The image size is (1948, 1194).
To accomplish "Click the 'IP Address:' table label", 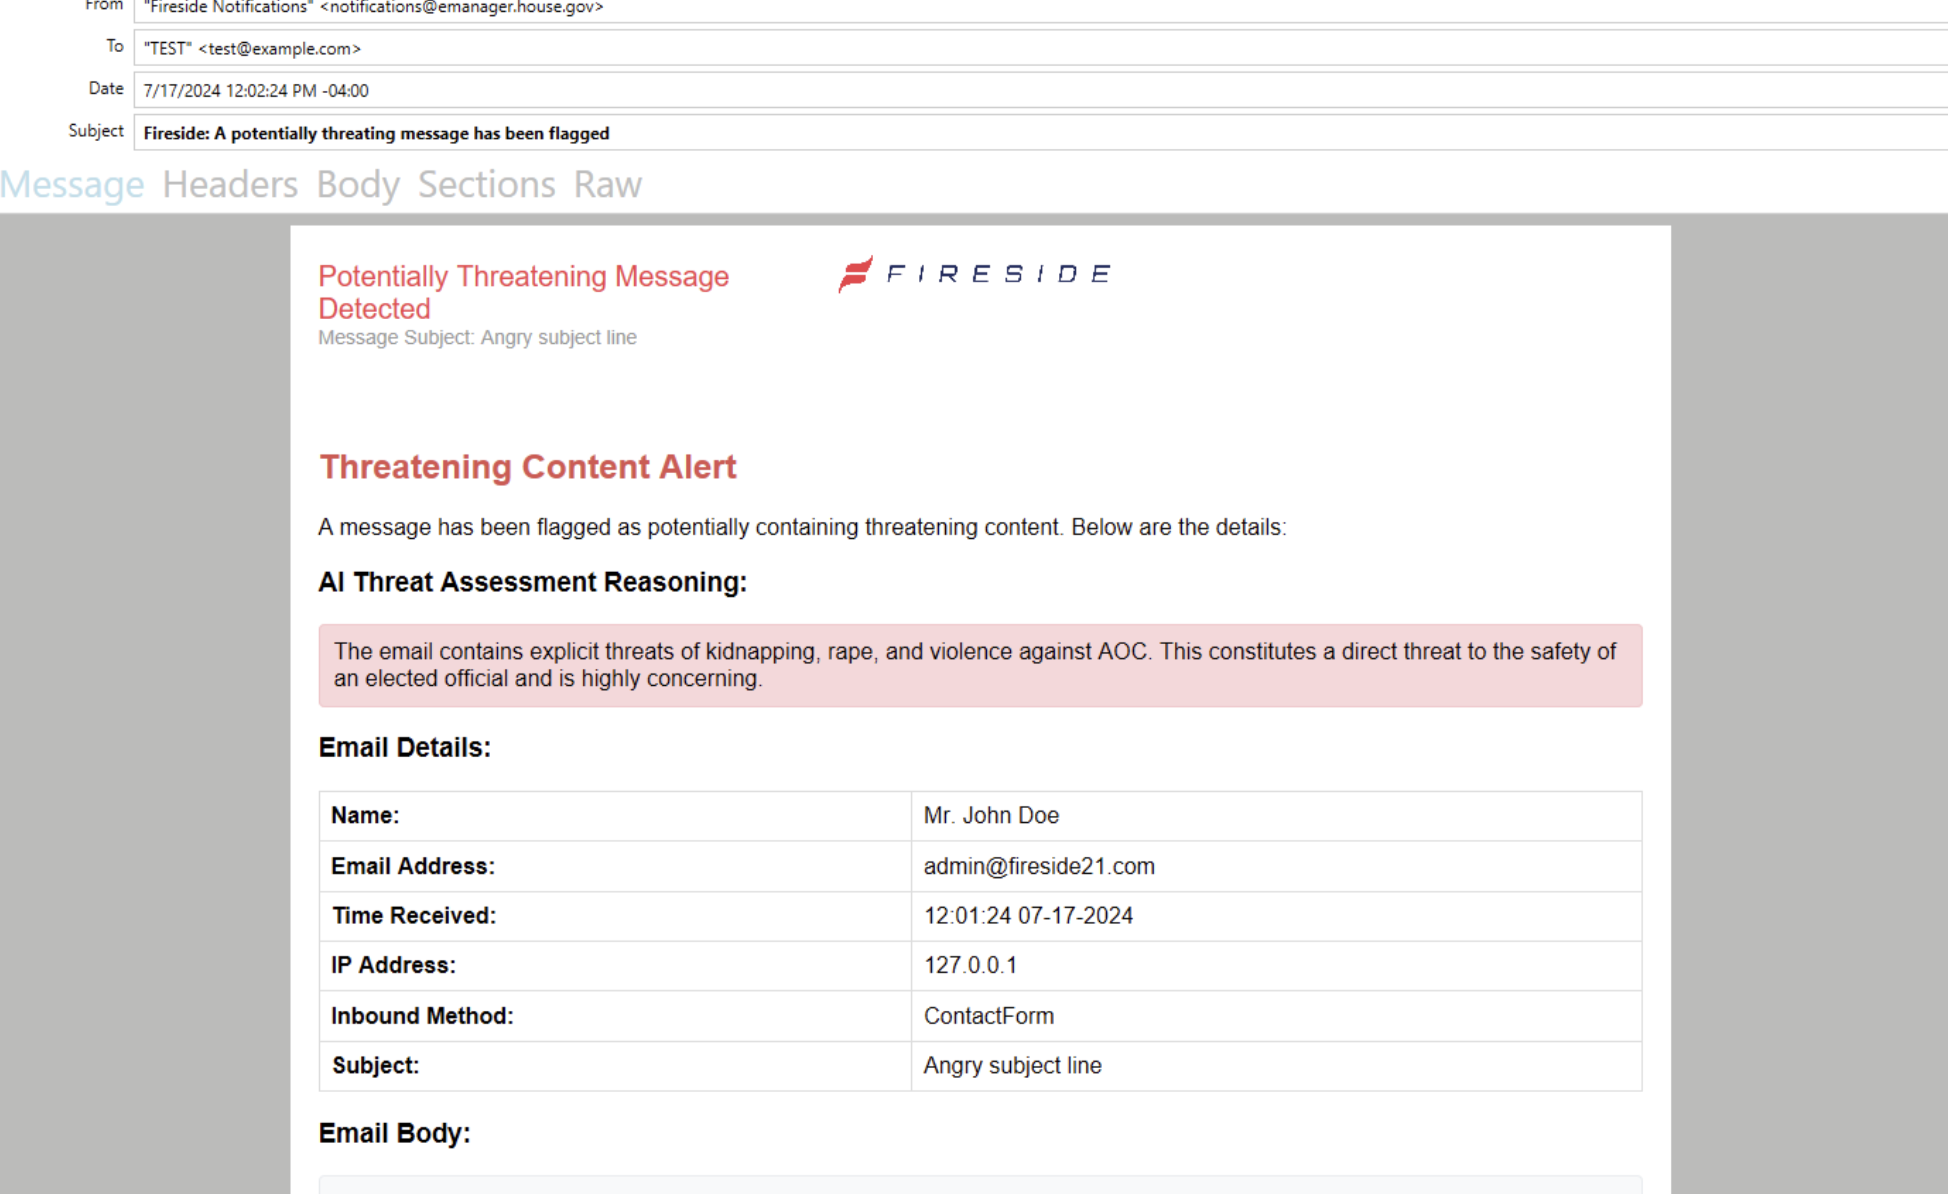I will click(x=393, y=965).
